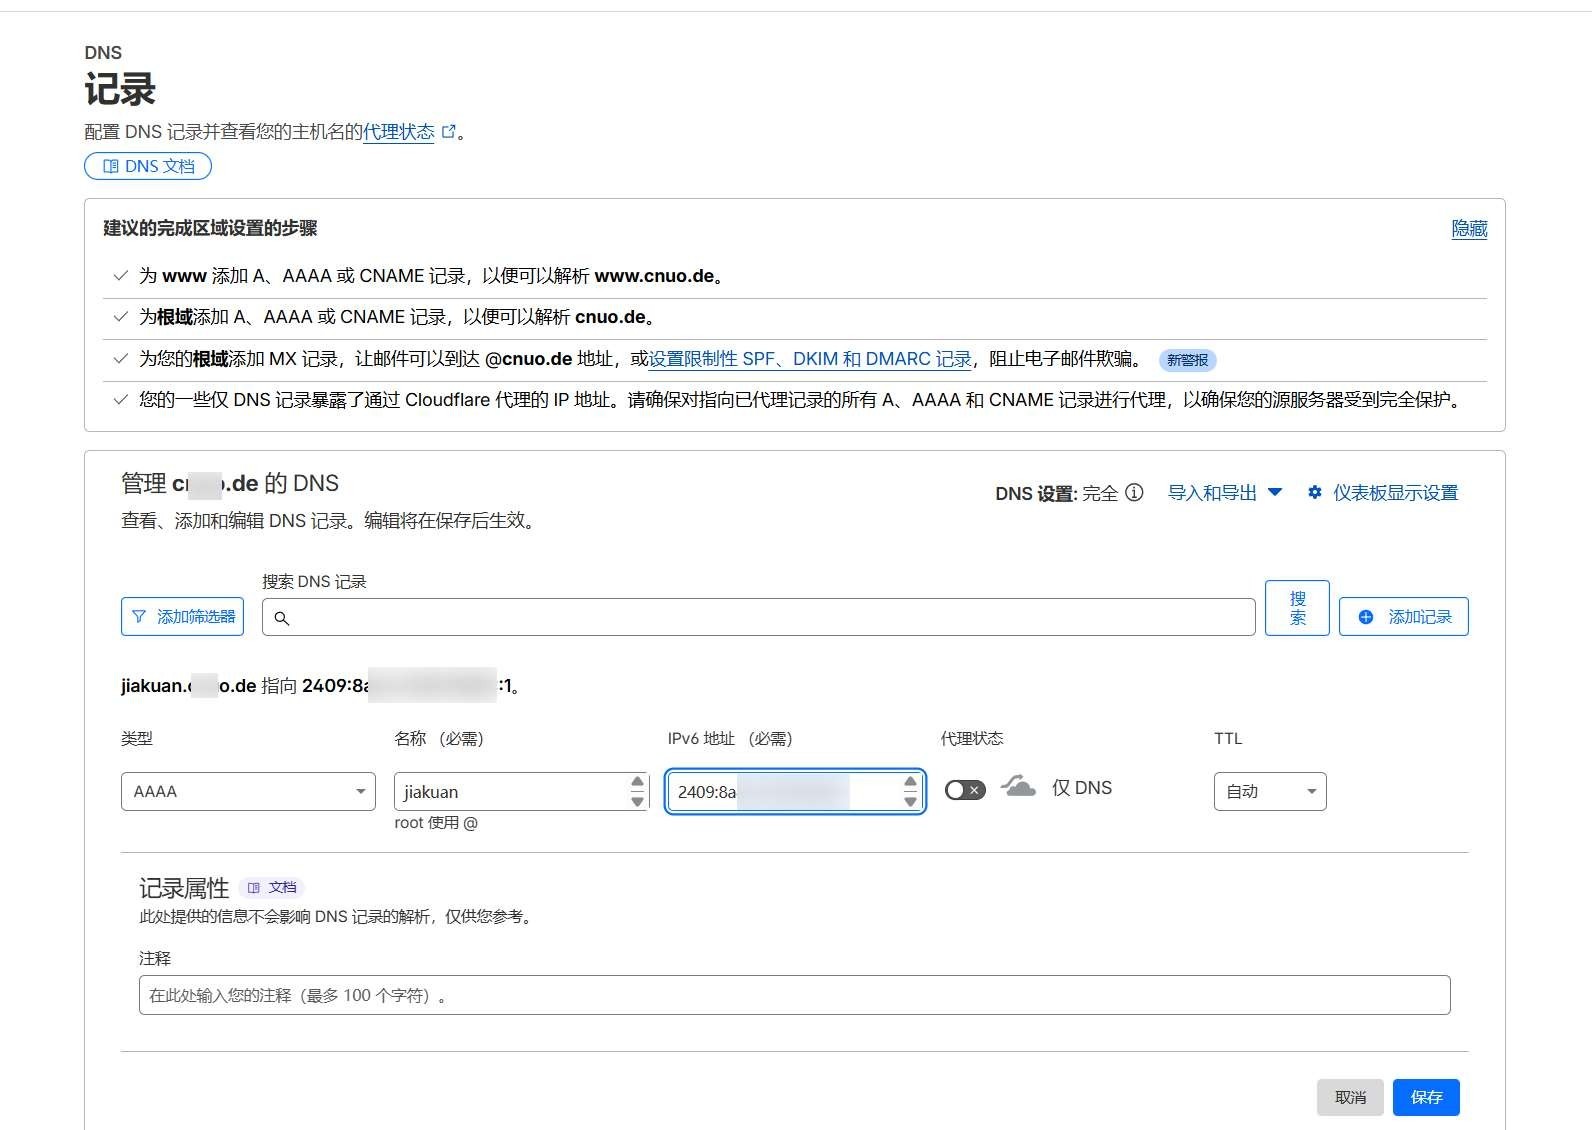Click the external link icon after 代理状态

[x=448, y=132]
